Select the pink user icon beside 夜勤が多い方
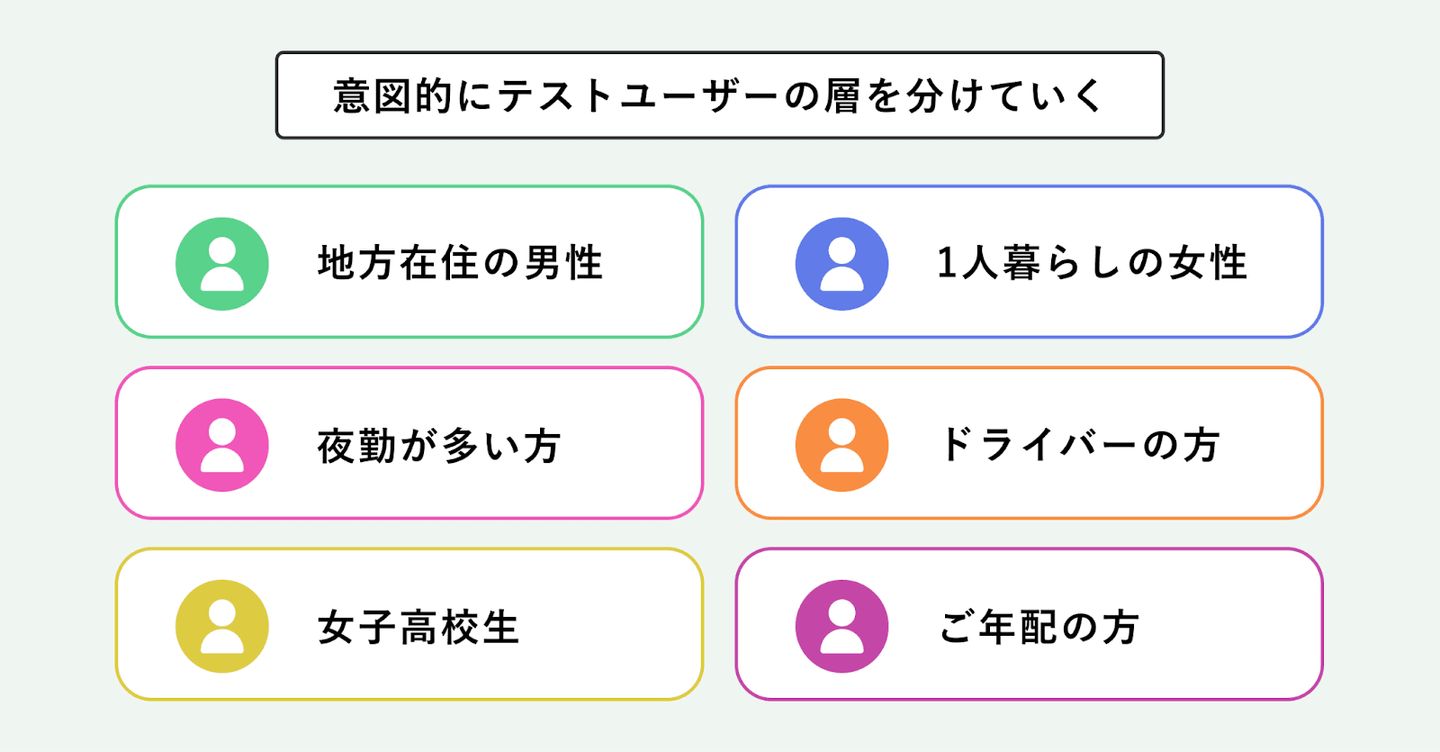Viewport: 1440px width, 752px height. tap(222, 445)
